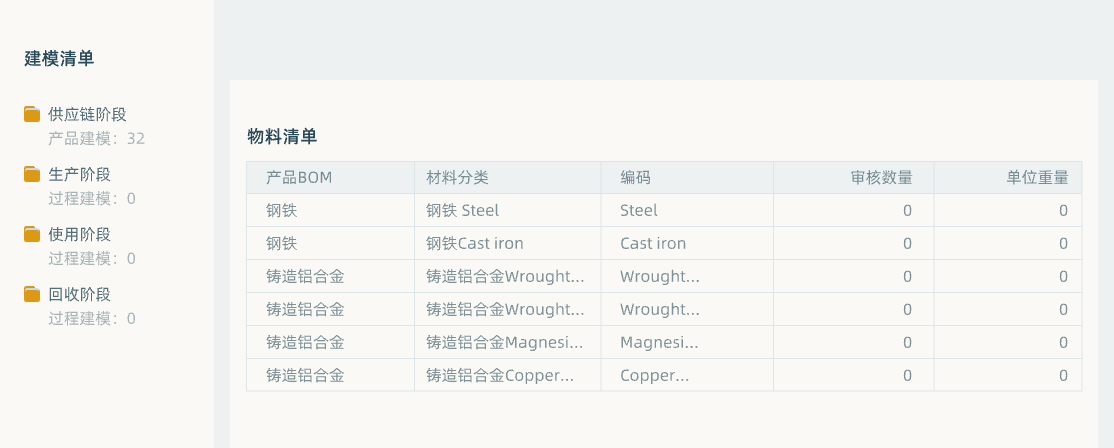Click the 生产阶段 folder icon
1114x448 pixels.
coord(31,174)
